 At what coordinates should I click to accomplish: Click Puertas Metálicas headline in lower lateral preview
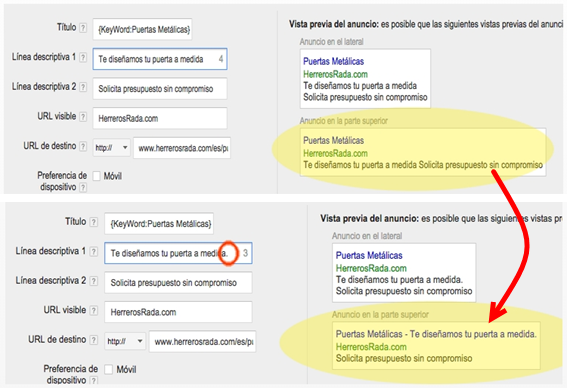[369, 255]
